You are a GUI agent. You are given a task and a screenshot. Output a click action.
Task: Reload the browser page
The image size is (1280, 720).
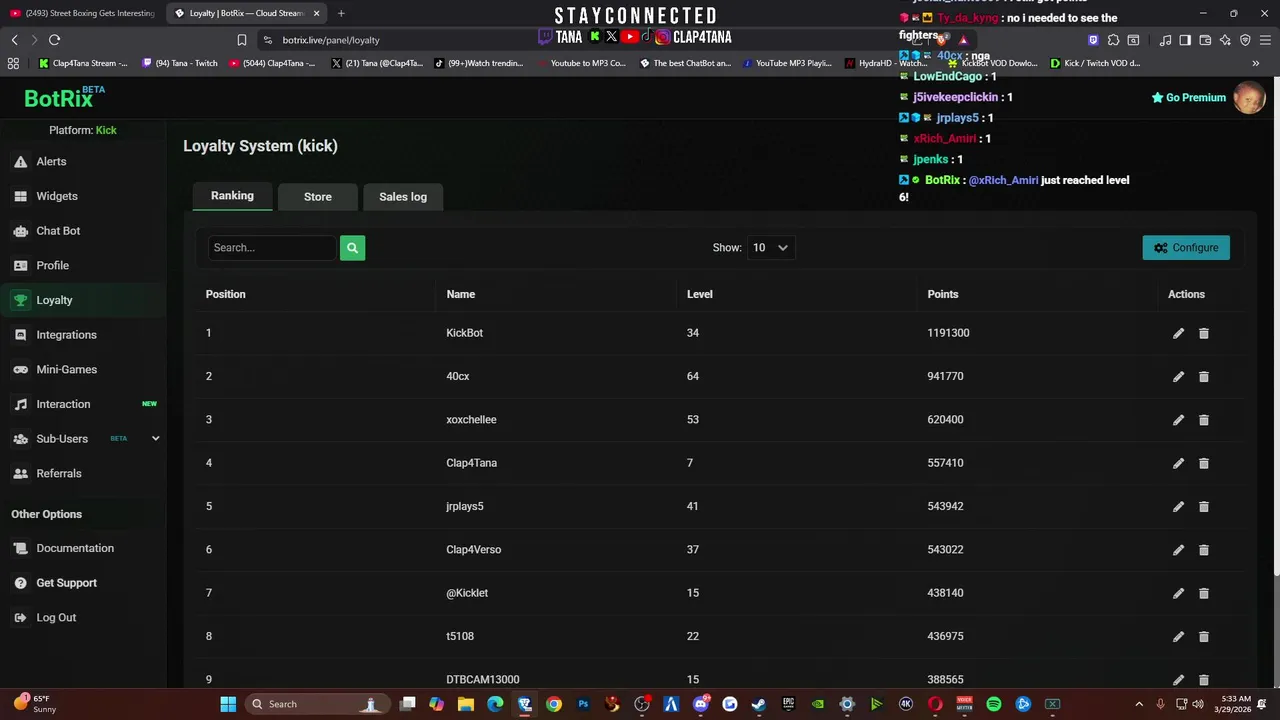(x=54, y=40)
